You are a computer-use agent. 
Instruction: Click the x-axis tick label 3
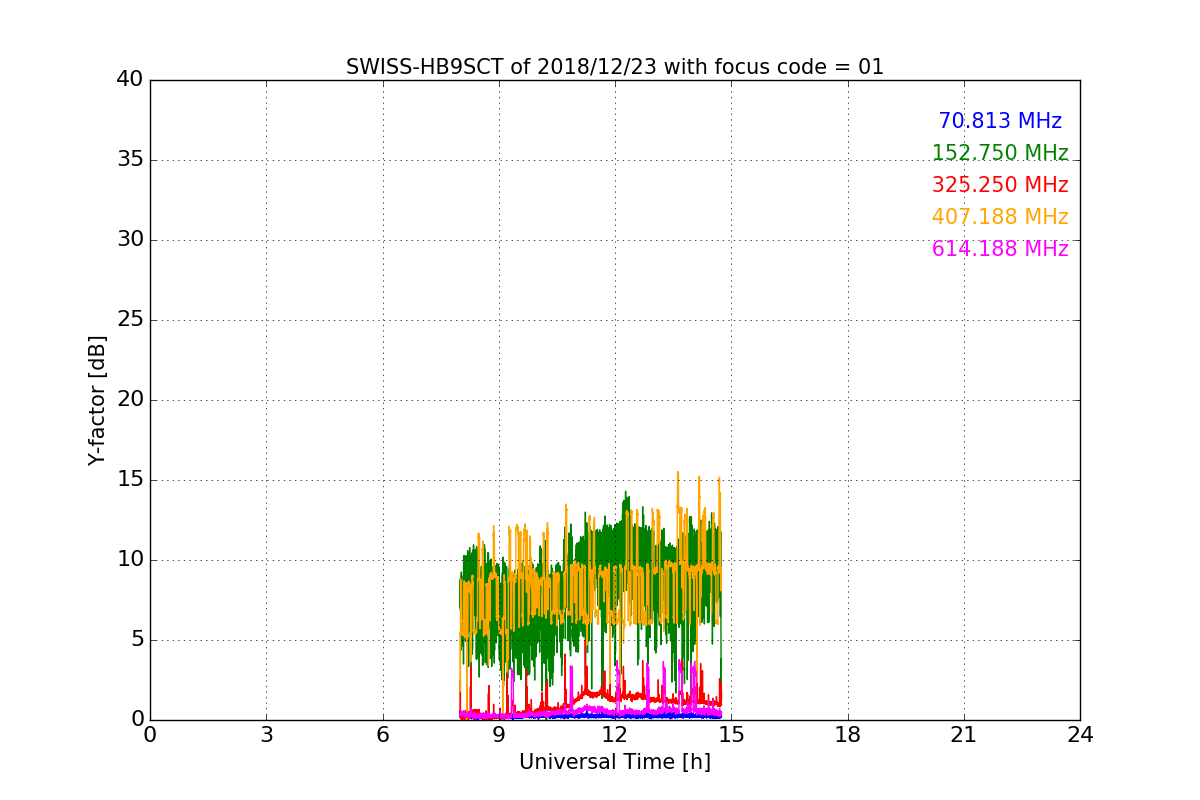point(266,735)
